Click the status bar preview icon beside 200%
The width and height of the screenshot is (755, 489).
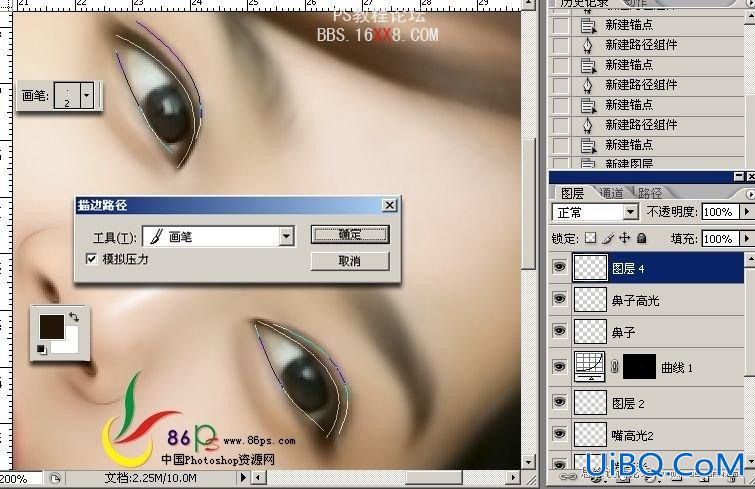pos(55,478)
